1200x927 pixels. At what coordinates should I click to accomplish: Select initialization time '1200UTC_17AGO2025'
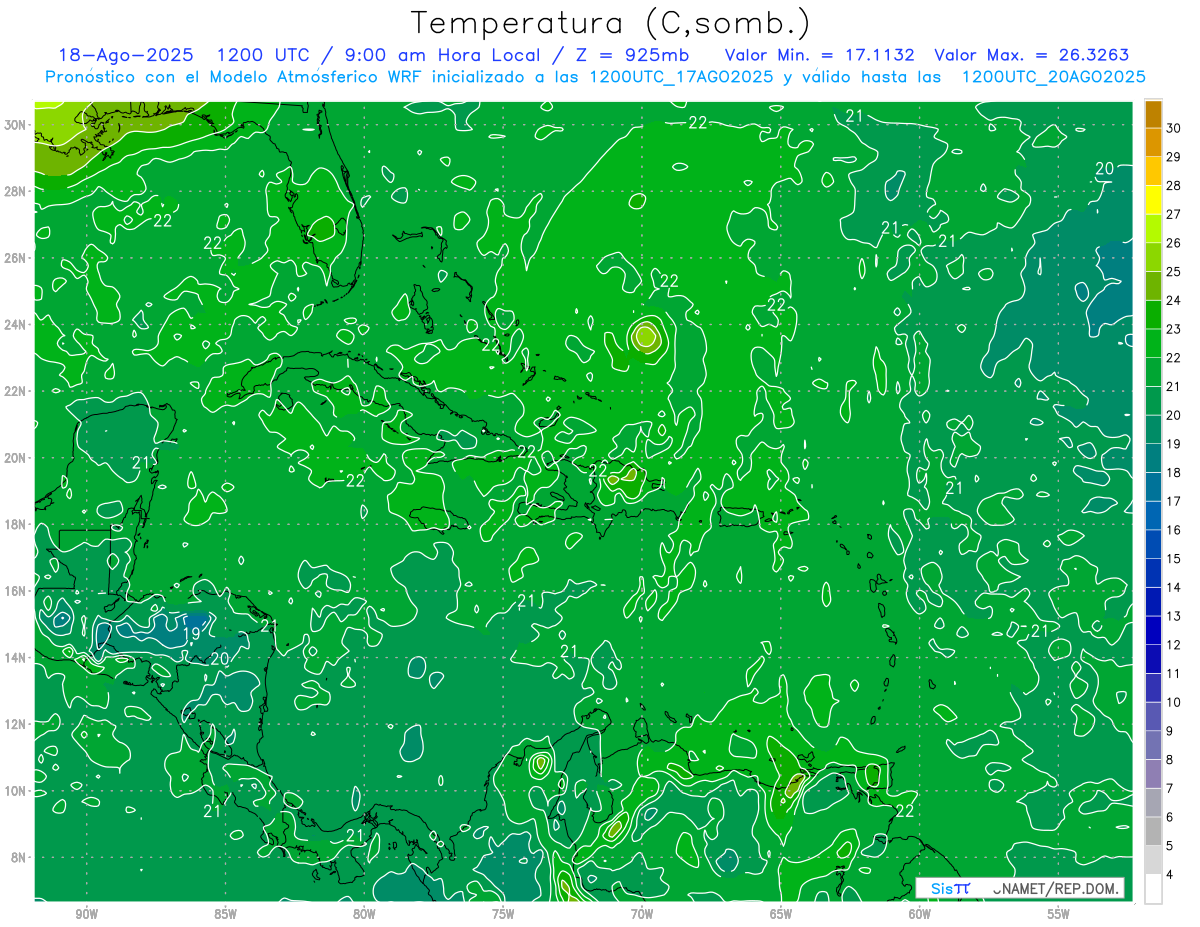tap(680, 77)
